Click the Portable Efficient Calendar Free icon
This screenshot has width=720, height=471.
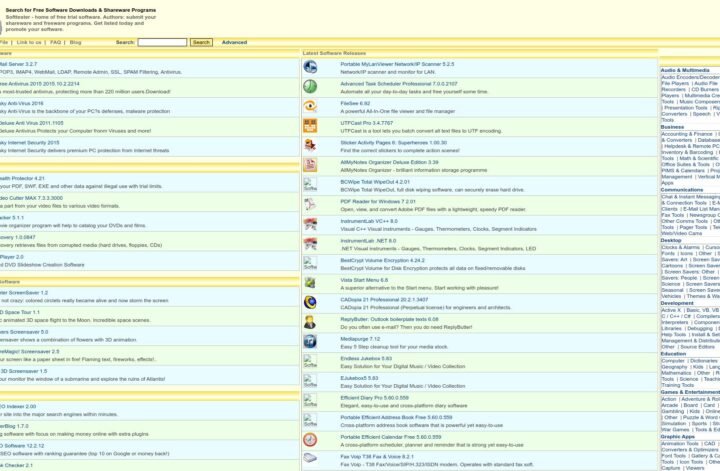pyautogui.click(x=310, y=440)
